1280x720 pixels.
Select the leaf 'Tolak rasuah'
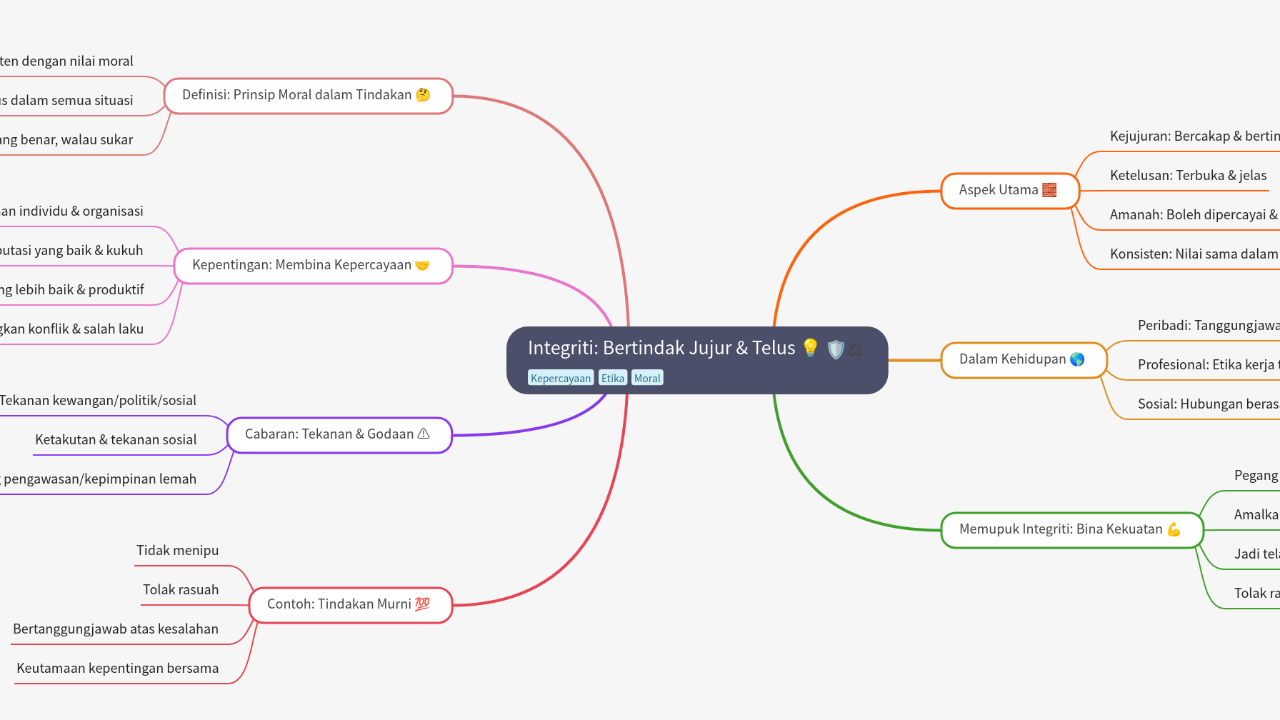point(181,590)
